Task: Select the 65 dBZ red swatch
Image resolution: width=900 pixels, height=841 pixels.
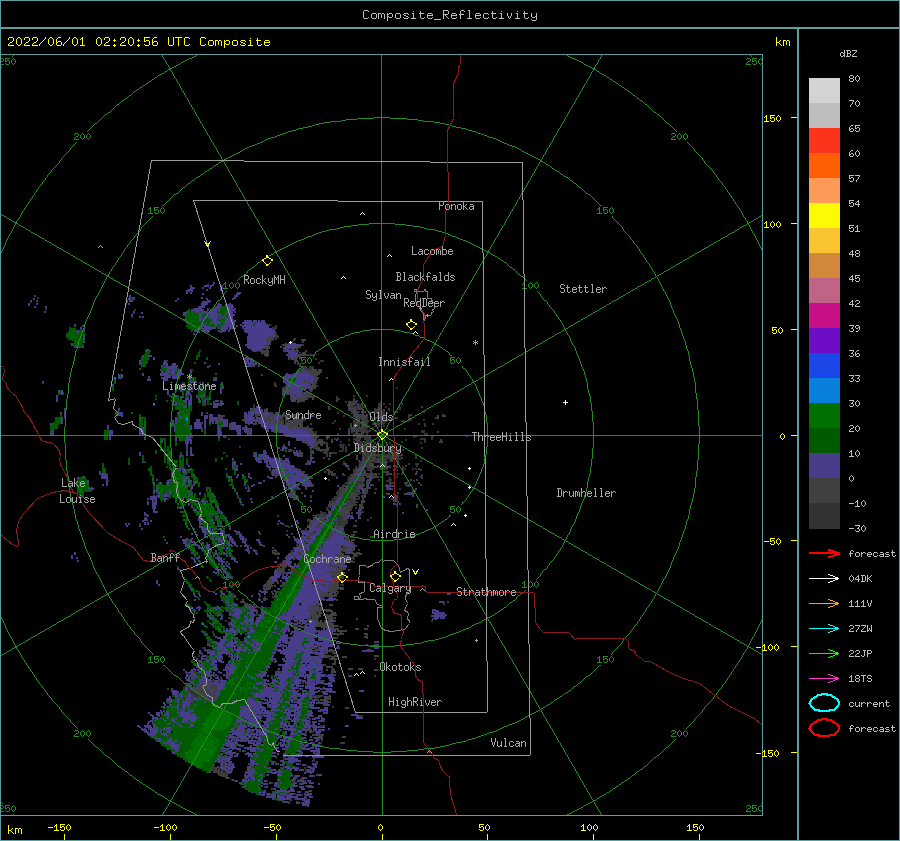Action: (x=824, y=141)
